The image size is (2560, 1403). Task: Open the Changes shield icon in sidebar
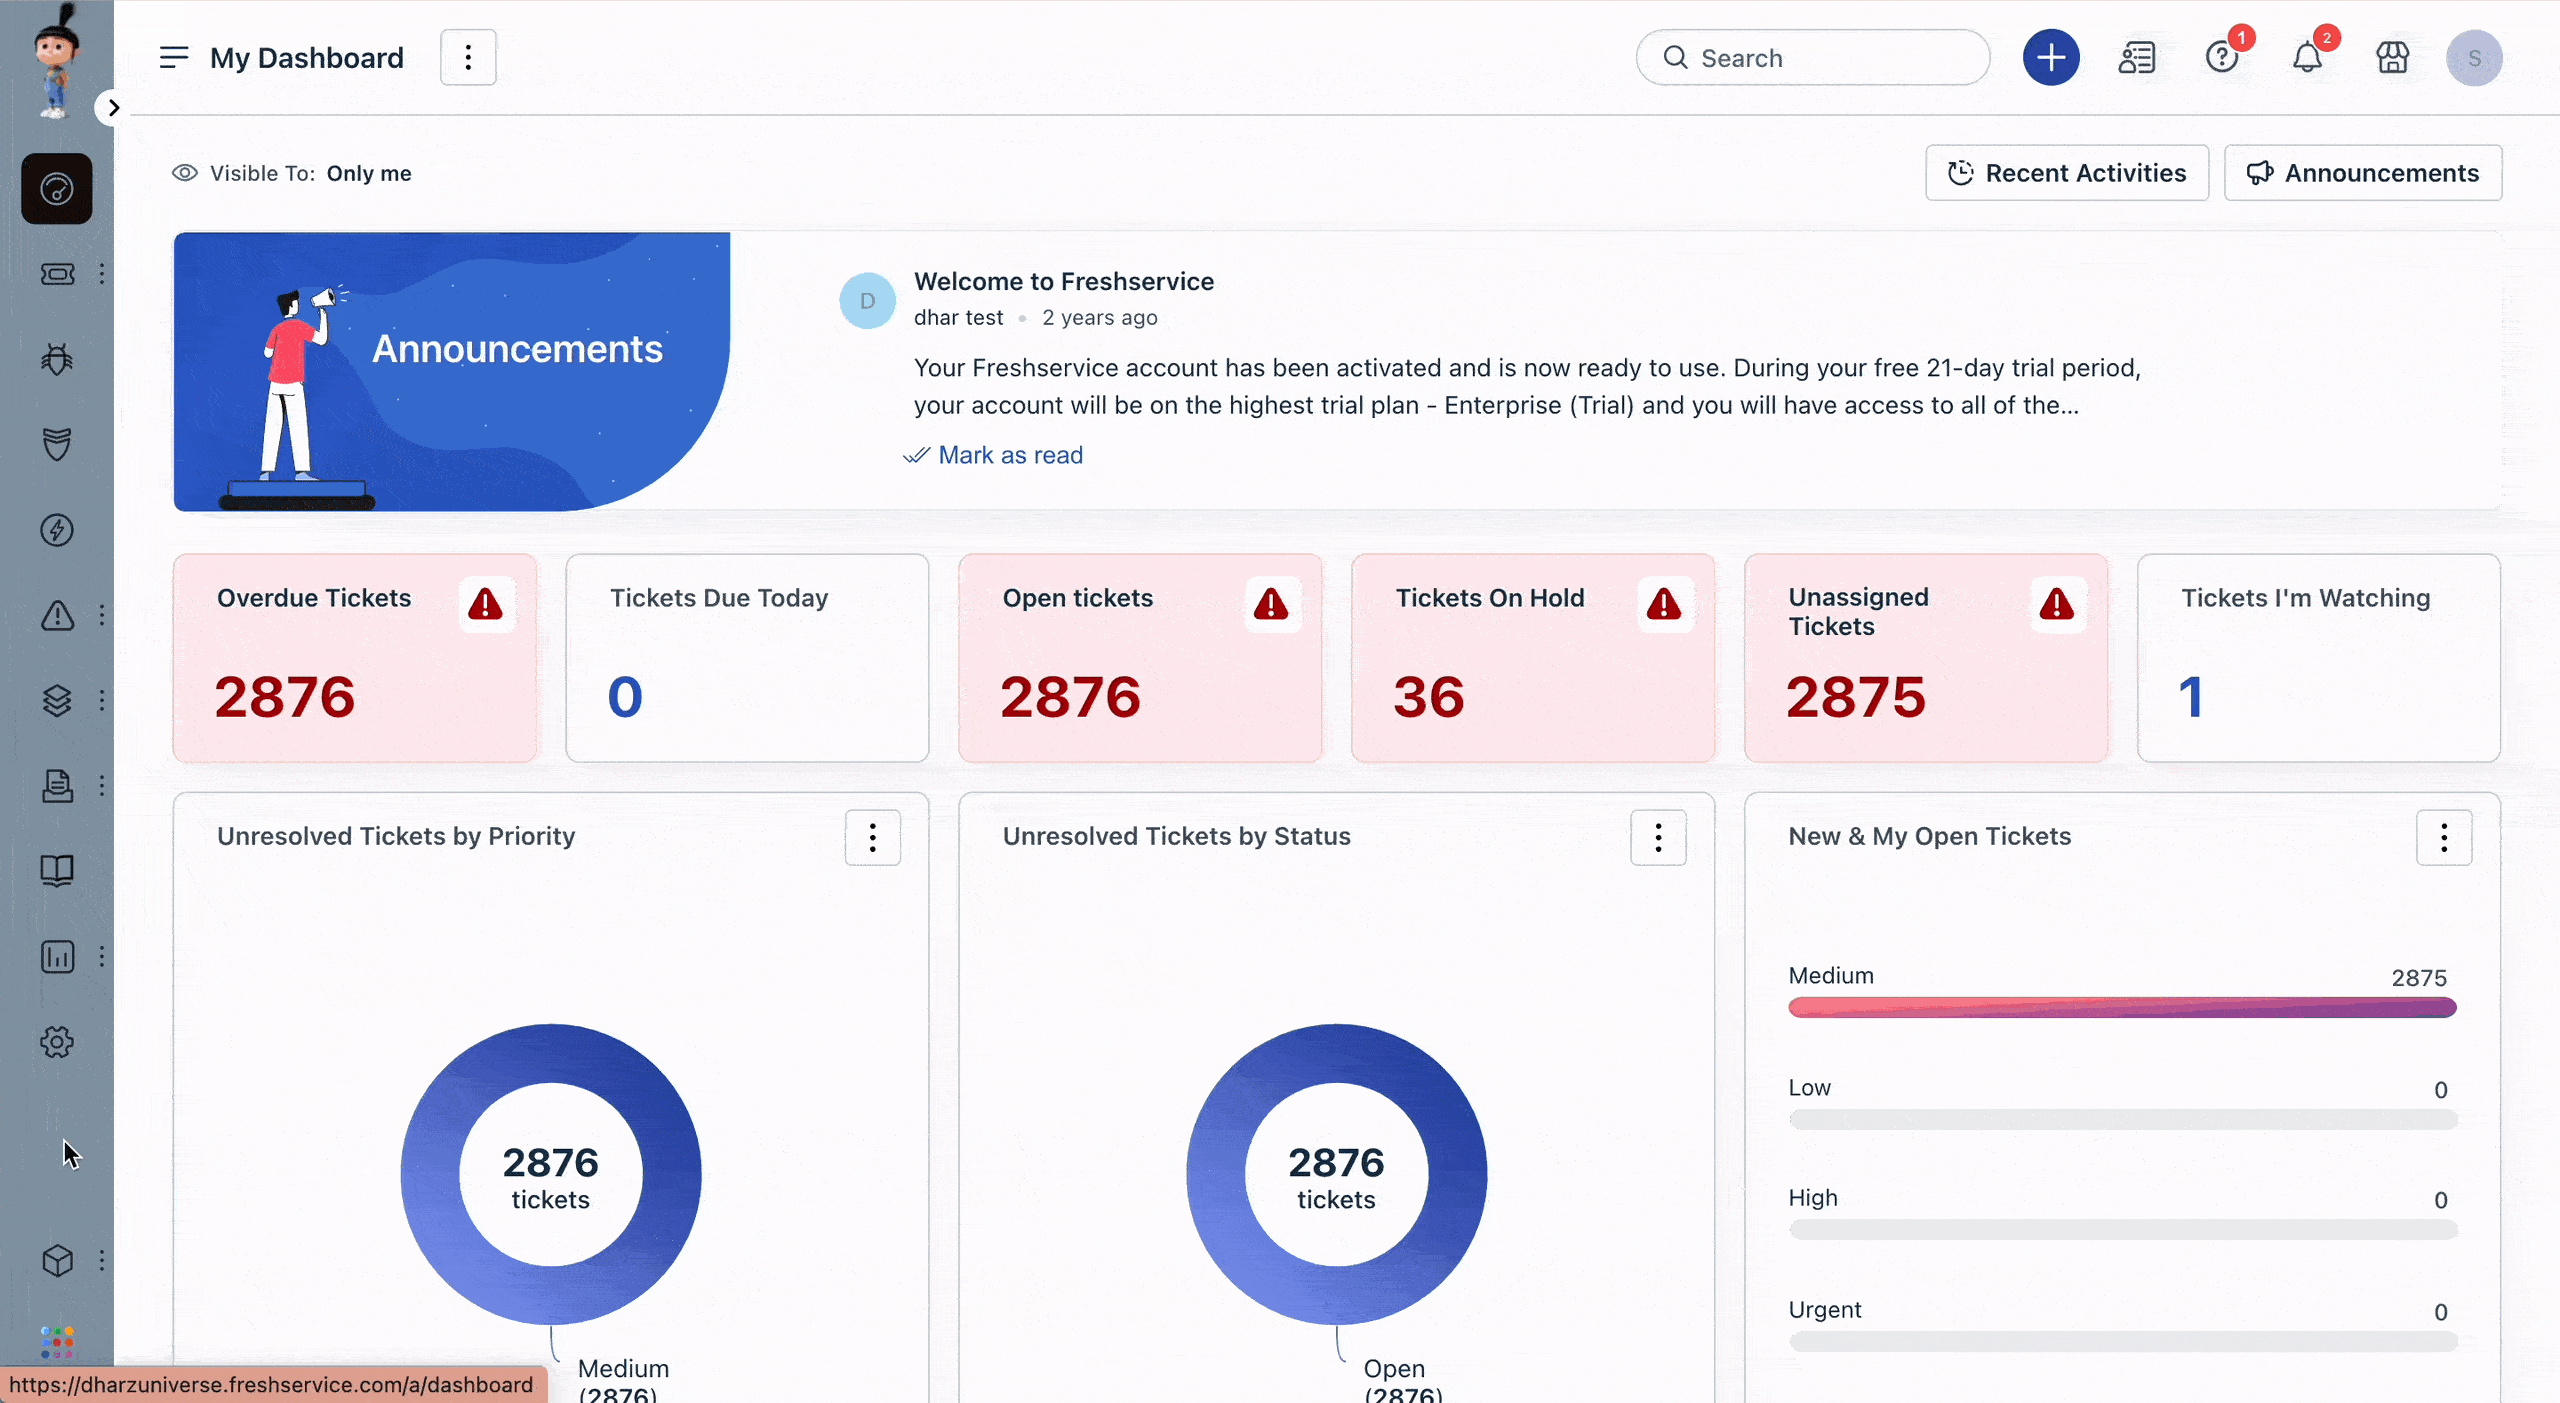pyautogui.click(x=57, y=444)
